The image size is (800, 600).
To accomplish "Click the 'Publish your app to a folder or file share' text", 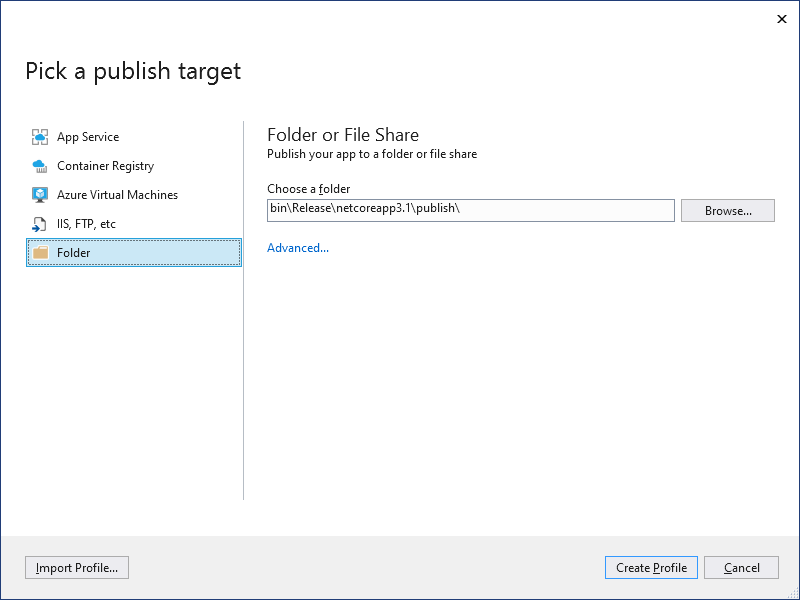I will point(372,154).
